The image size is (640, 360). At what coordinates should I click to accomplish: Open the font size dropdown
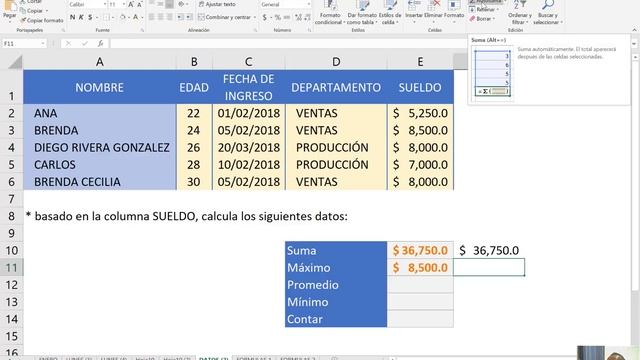coord(124,4)
